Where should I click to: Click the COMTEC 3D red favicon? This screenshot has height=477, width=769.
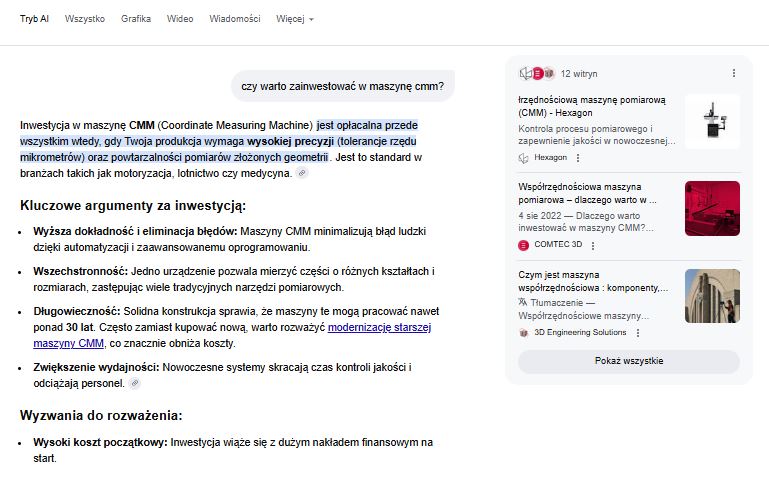click(524, 245)
